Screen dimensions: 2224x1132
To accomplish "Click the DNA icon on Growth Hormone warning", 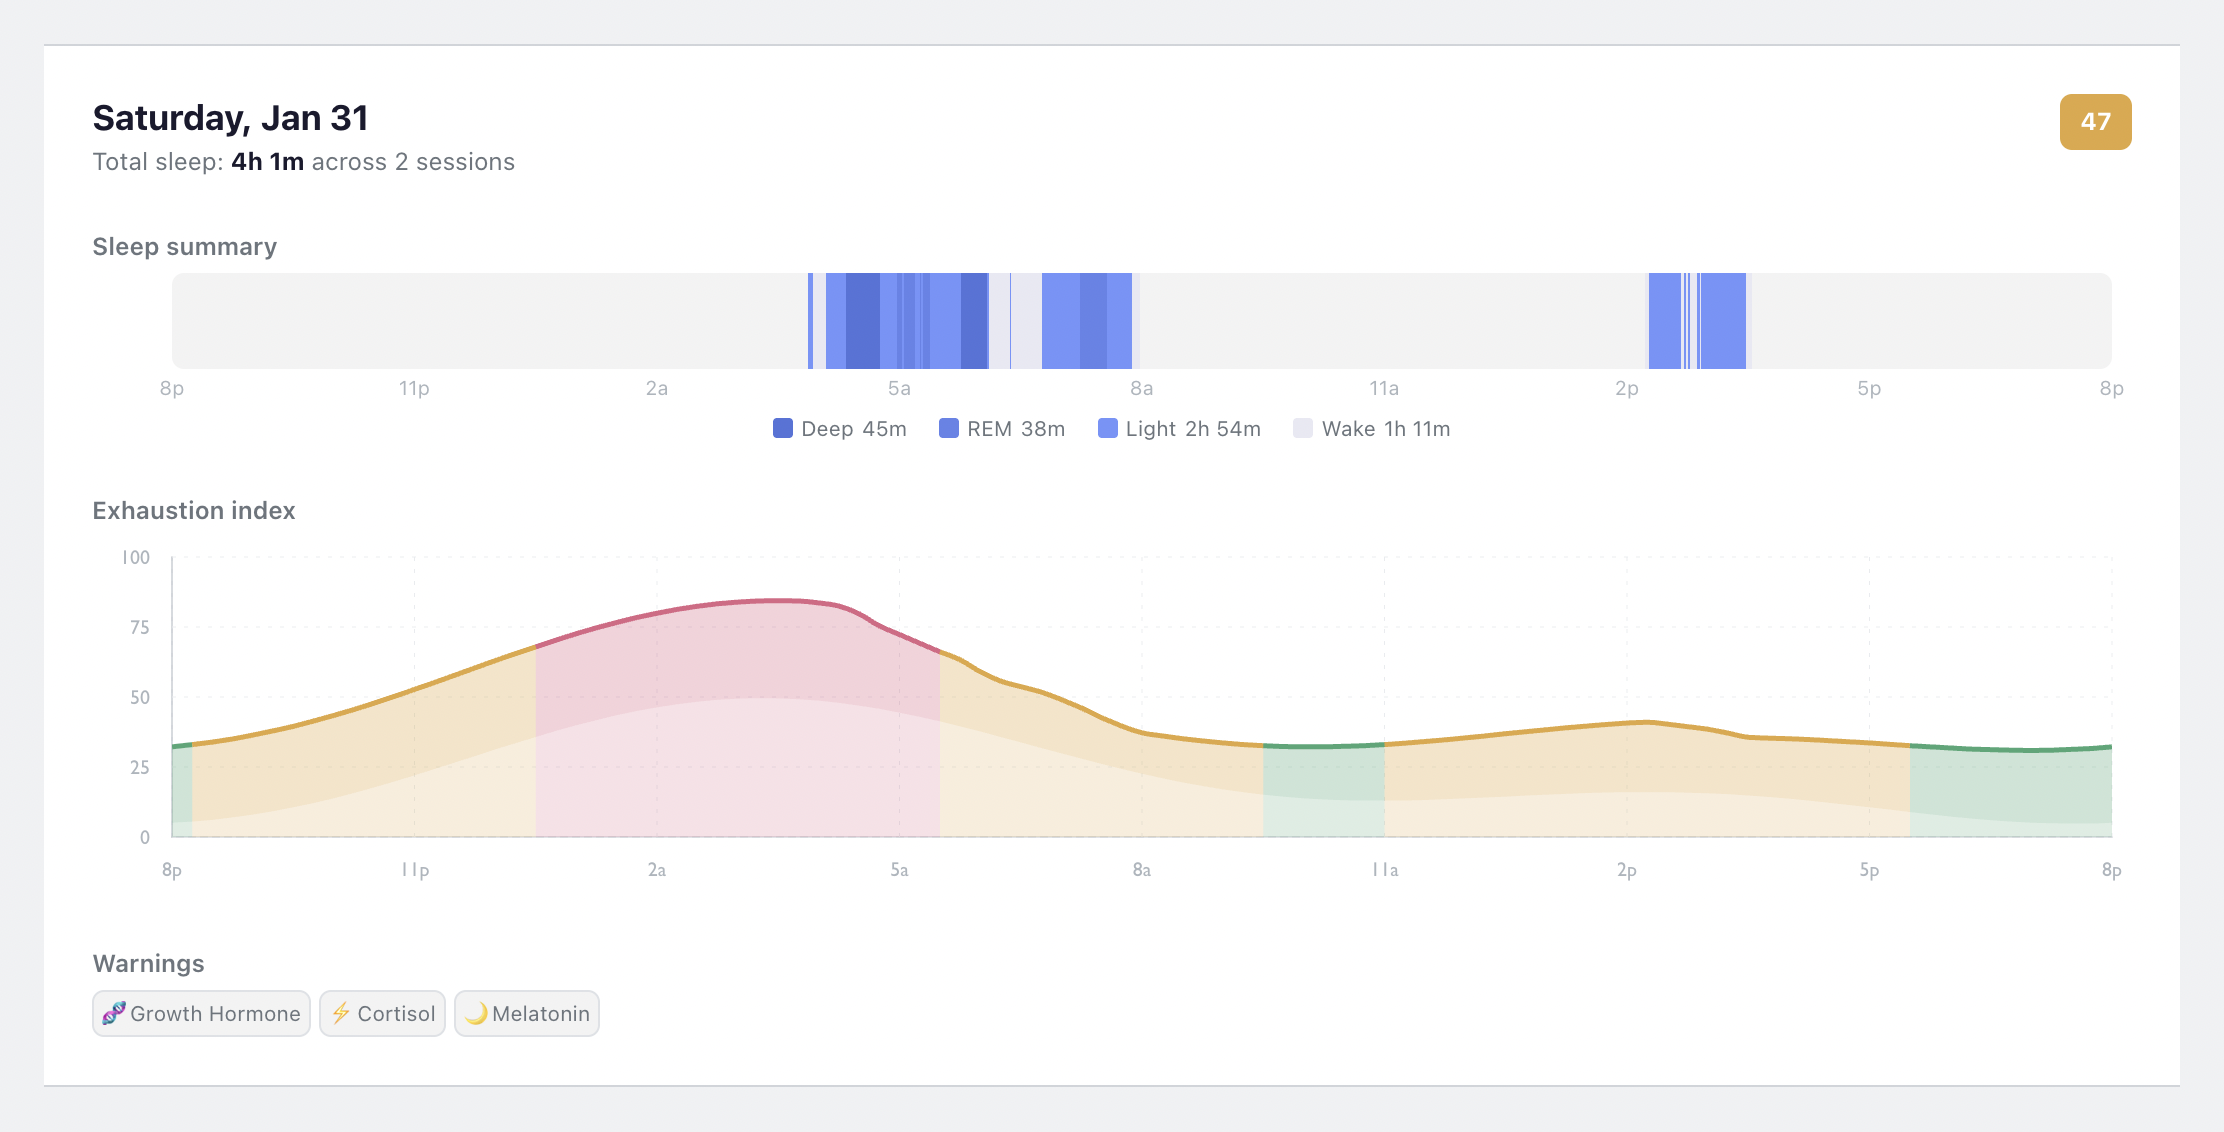I will click(x=116, y=1013).
